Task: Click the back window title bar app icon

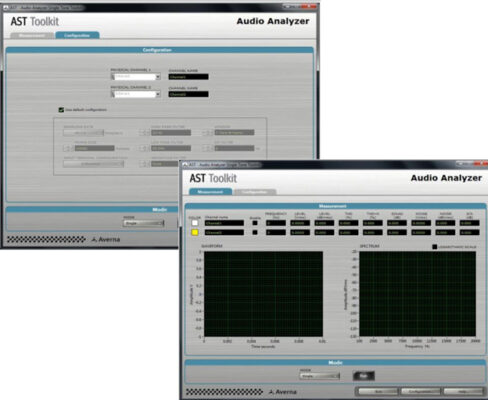Action: tap(6, 8)
